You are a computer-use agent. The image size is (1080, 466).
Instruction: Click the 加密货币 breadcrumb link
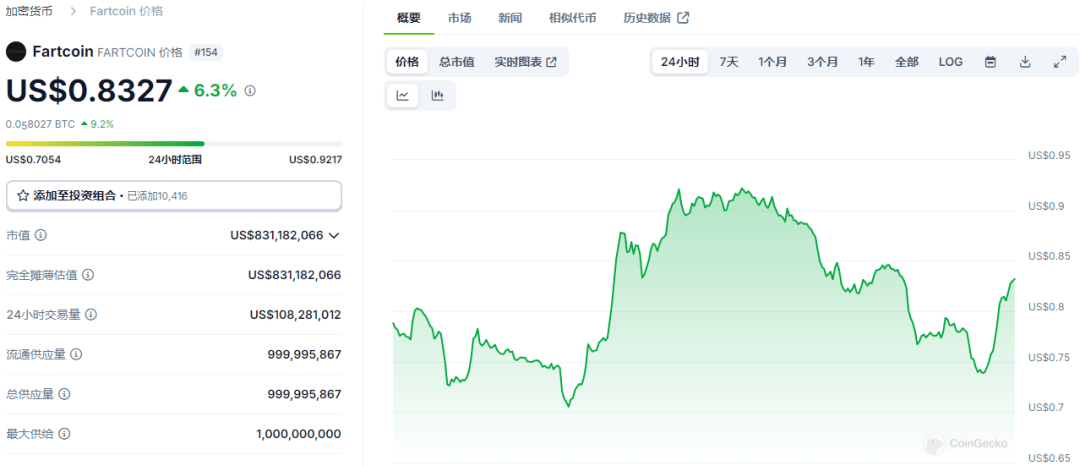[x=30, y=11]
